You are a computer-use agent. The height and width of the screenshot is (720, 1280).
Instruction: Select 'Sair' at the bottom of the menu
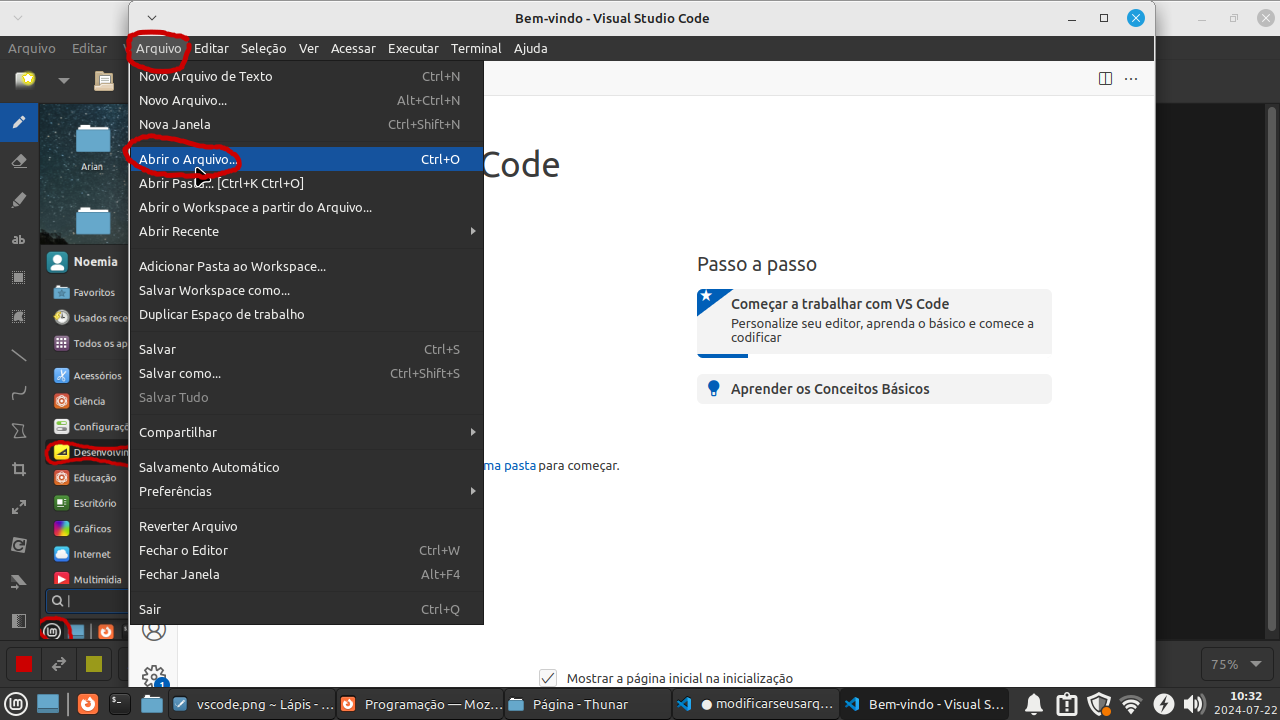(306, 609)
